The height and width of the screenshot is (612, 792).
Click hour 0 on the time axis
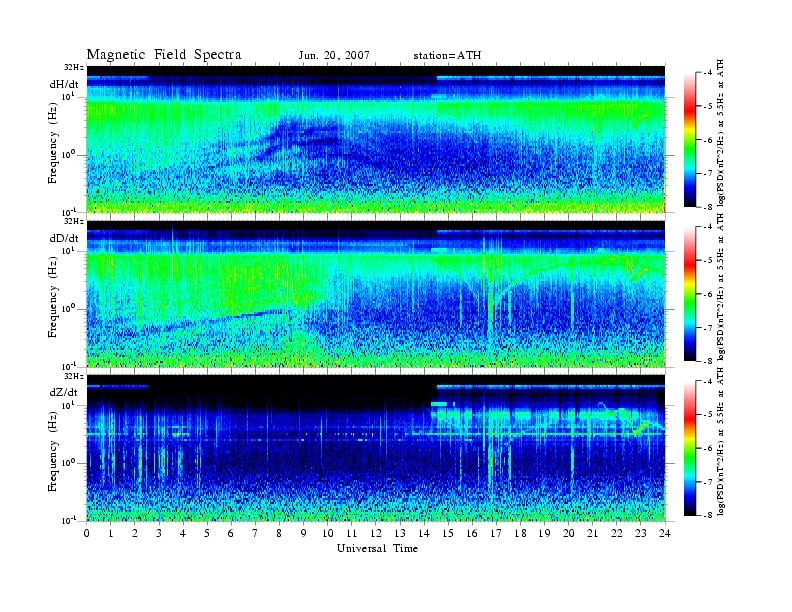click(87, 533)
